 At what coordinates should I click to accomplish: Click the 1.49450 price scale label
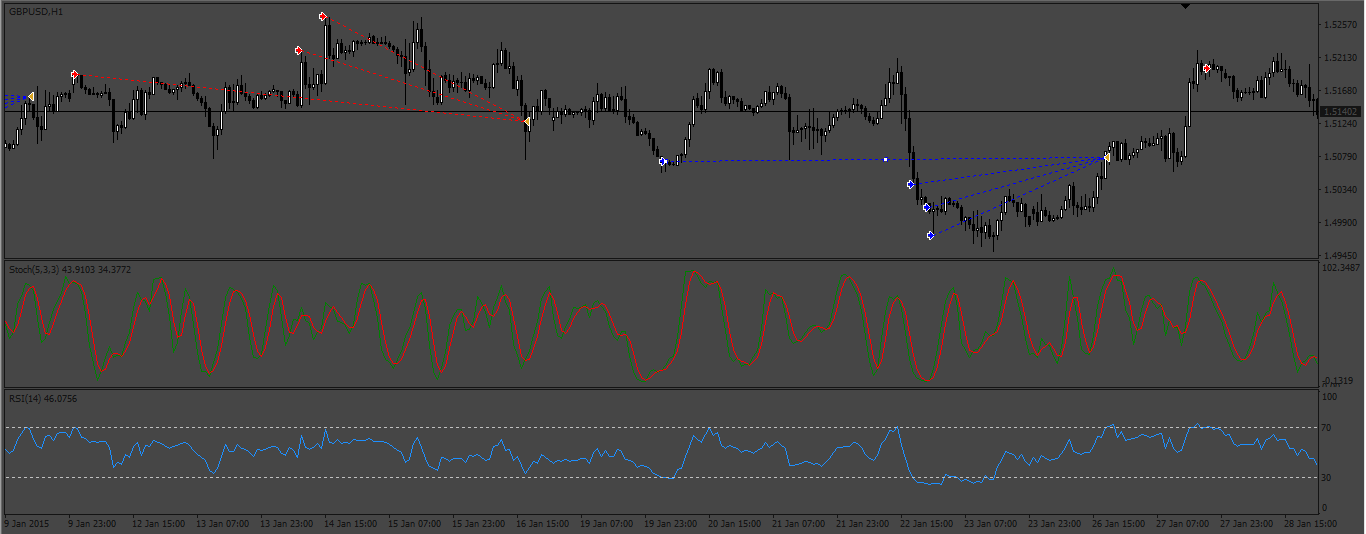click(1339, 255)
